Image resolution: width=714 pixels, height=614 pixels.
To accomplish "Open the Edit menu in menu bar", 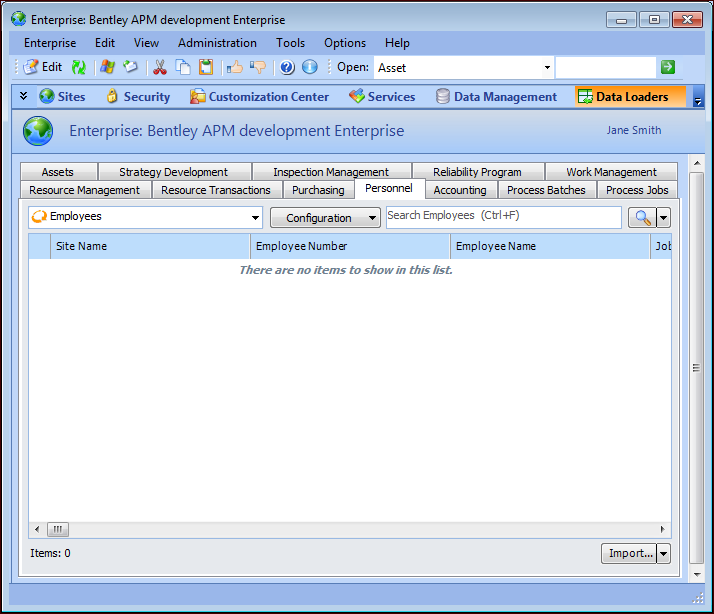I will click(x=105, y=43).
